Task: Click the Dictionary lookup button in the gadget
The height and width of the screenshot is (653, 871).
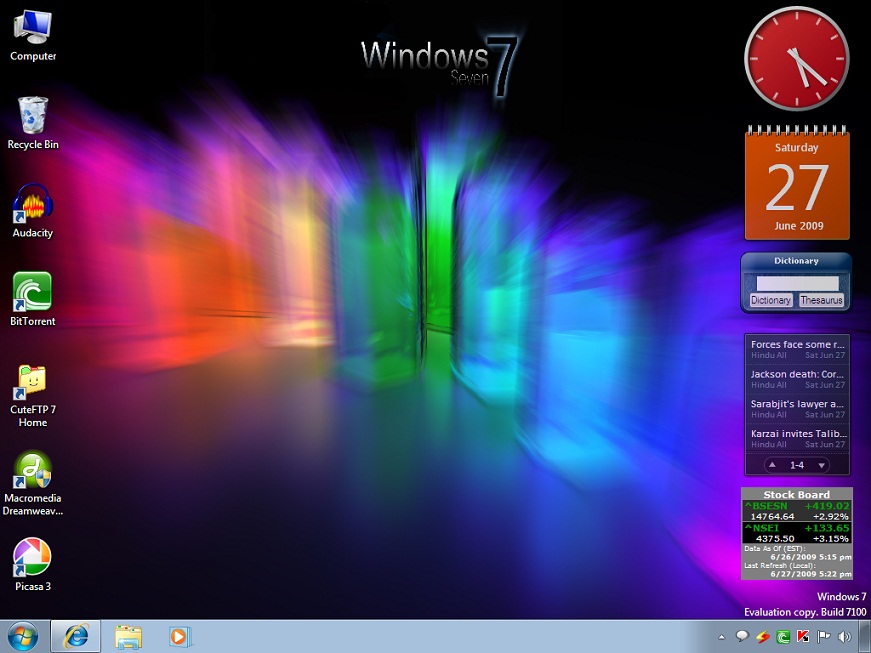Action: pyautogui.click(x=771, y=300)
